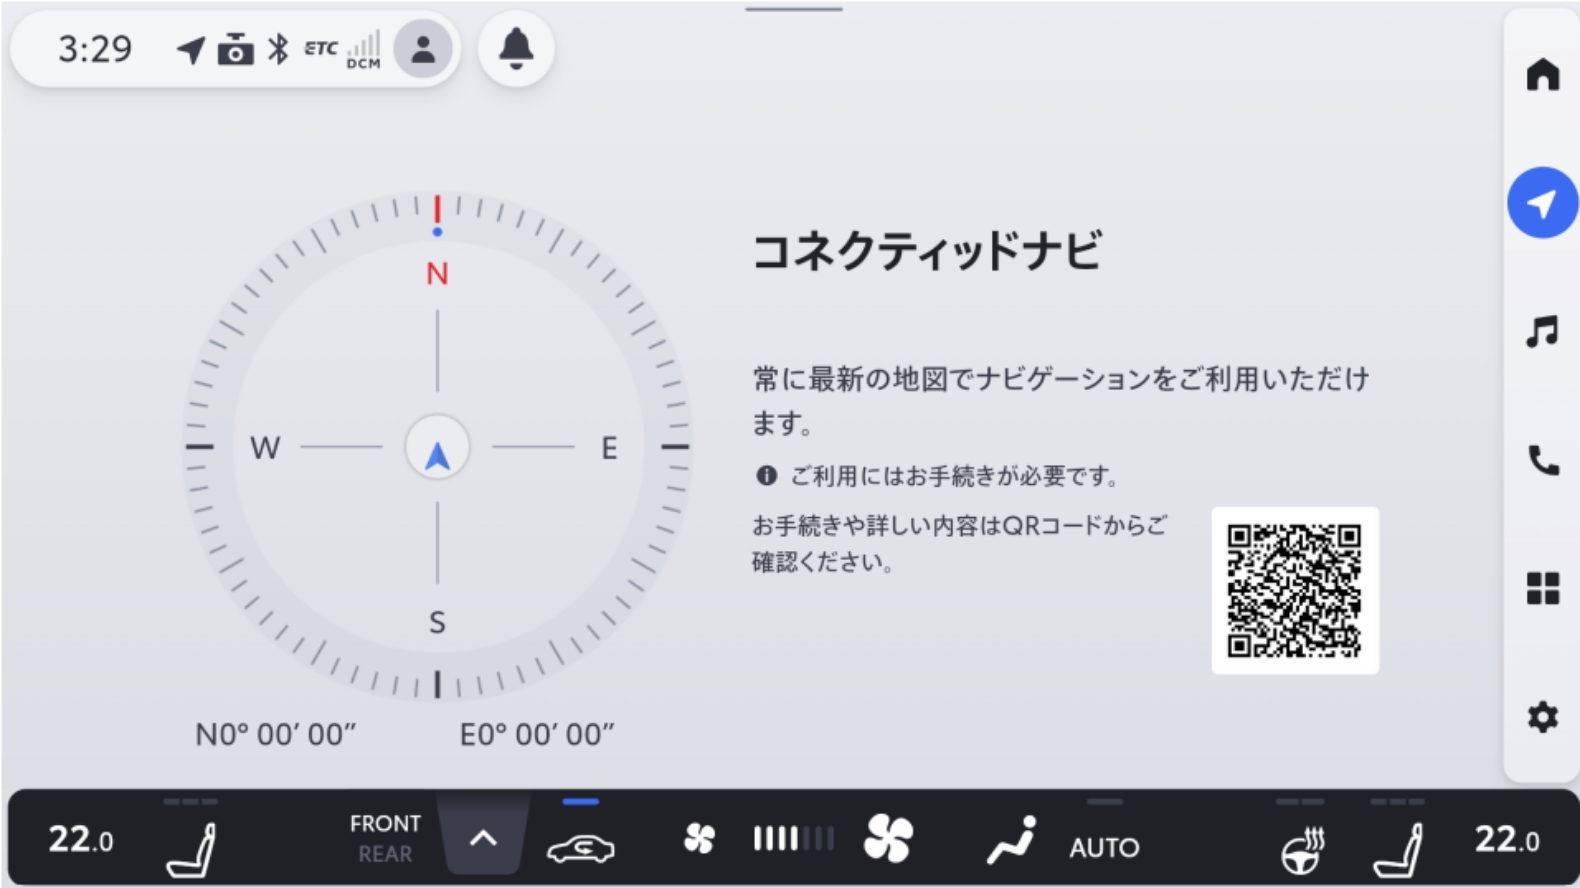Open the music player icon
Screen dimensions: 1580x888
(x=1542, y=331)
